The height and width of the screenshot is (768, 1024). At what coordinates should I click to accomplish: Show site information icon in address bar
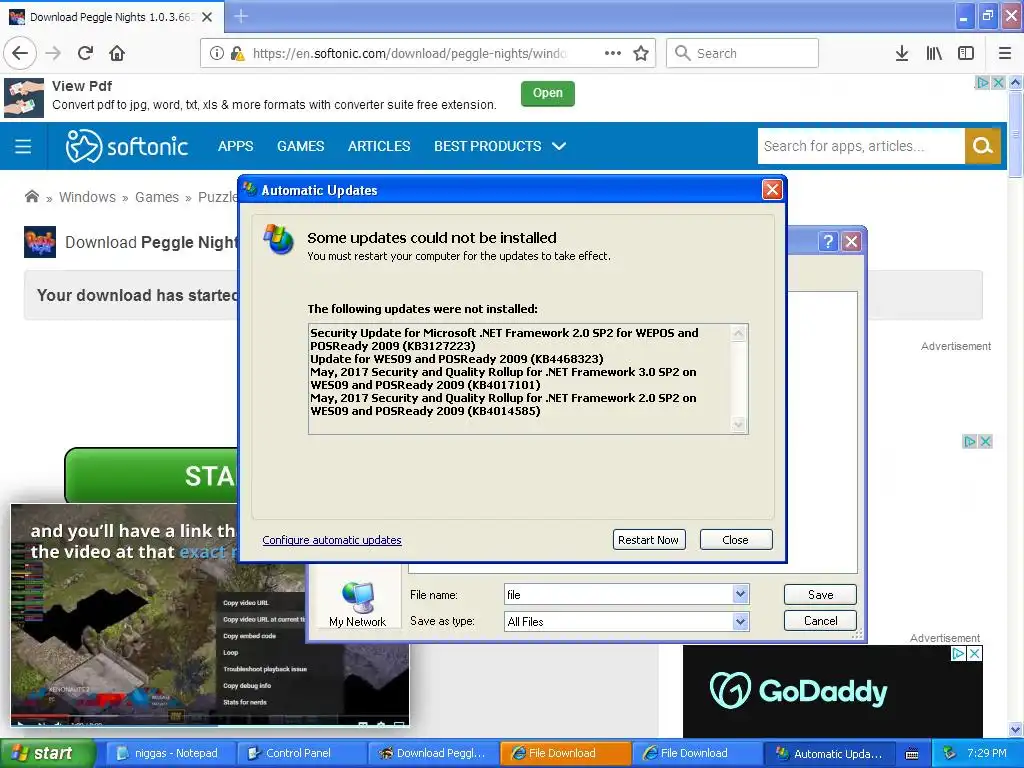click(216, 54)
